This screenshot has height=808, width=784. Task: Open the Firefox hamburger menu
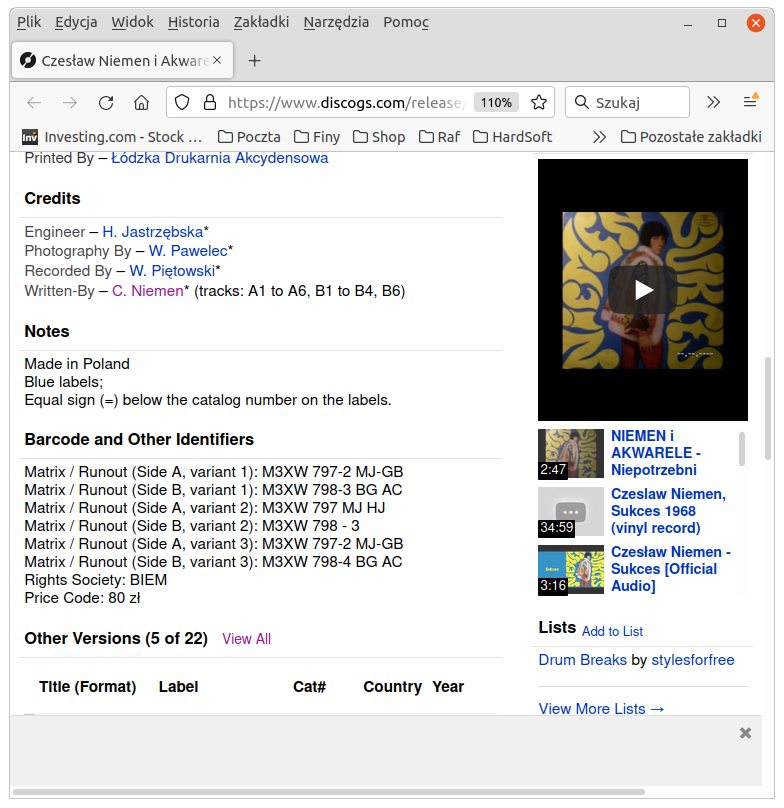tap(750, 102)
